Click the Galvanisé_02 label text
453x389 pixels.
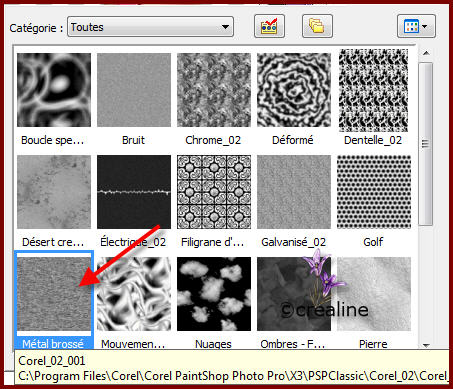[x=294, y=242]
